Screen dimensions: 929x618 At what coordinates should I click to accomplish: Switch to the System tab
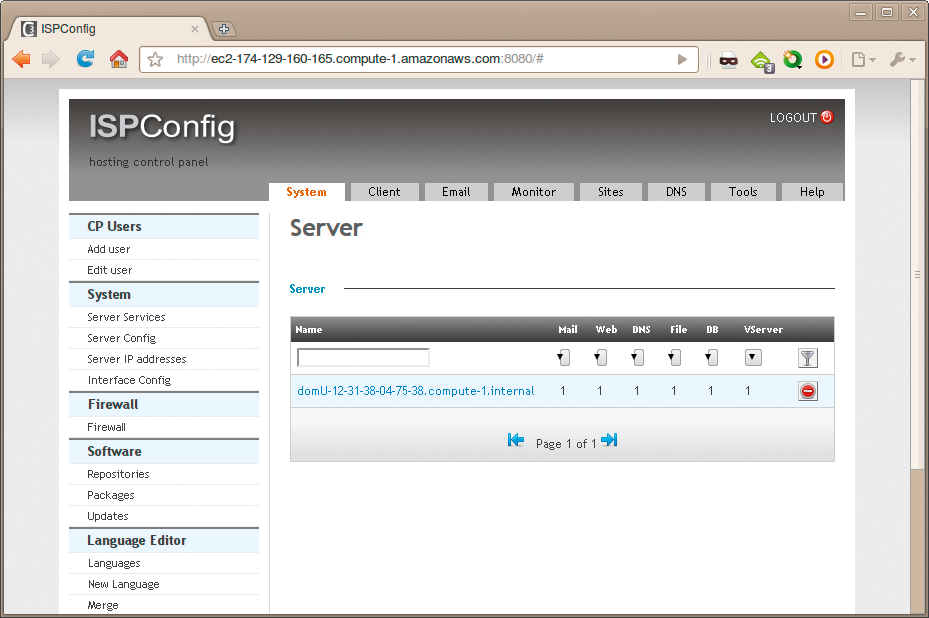point(306,192)
